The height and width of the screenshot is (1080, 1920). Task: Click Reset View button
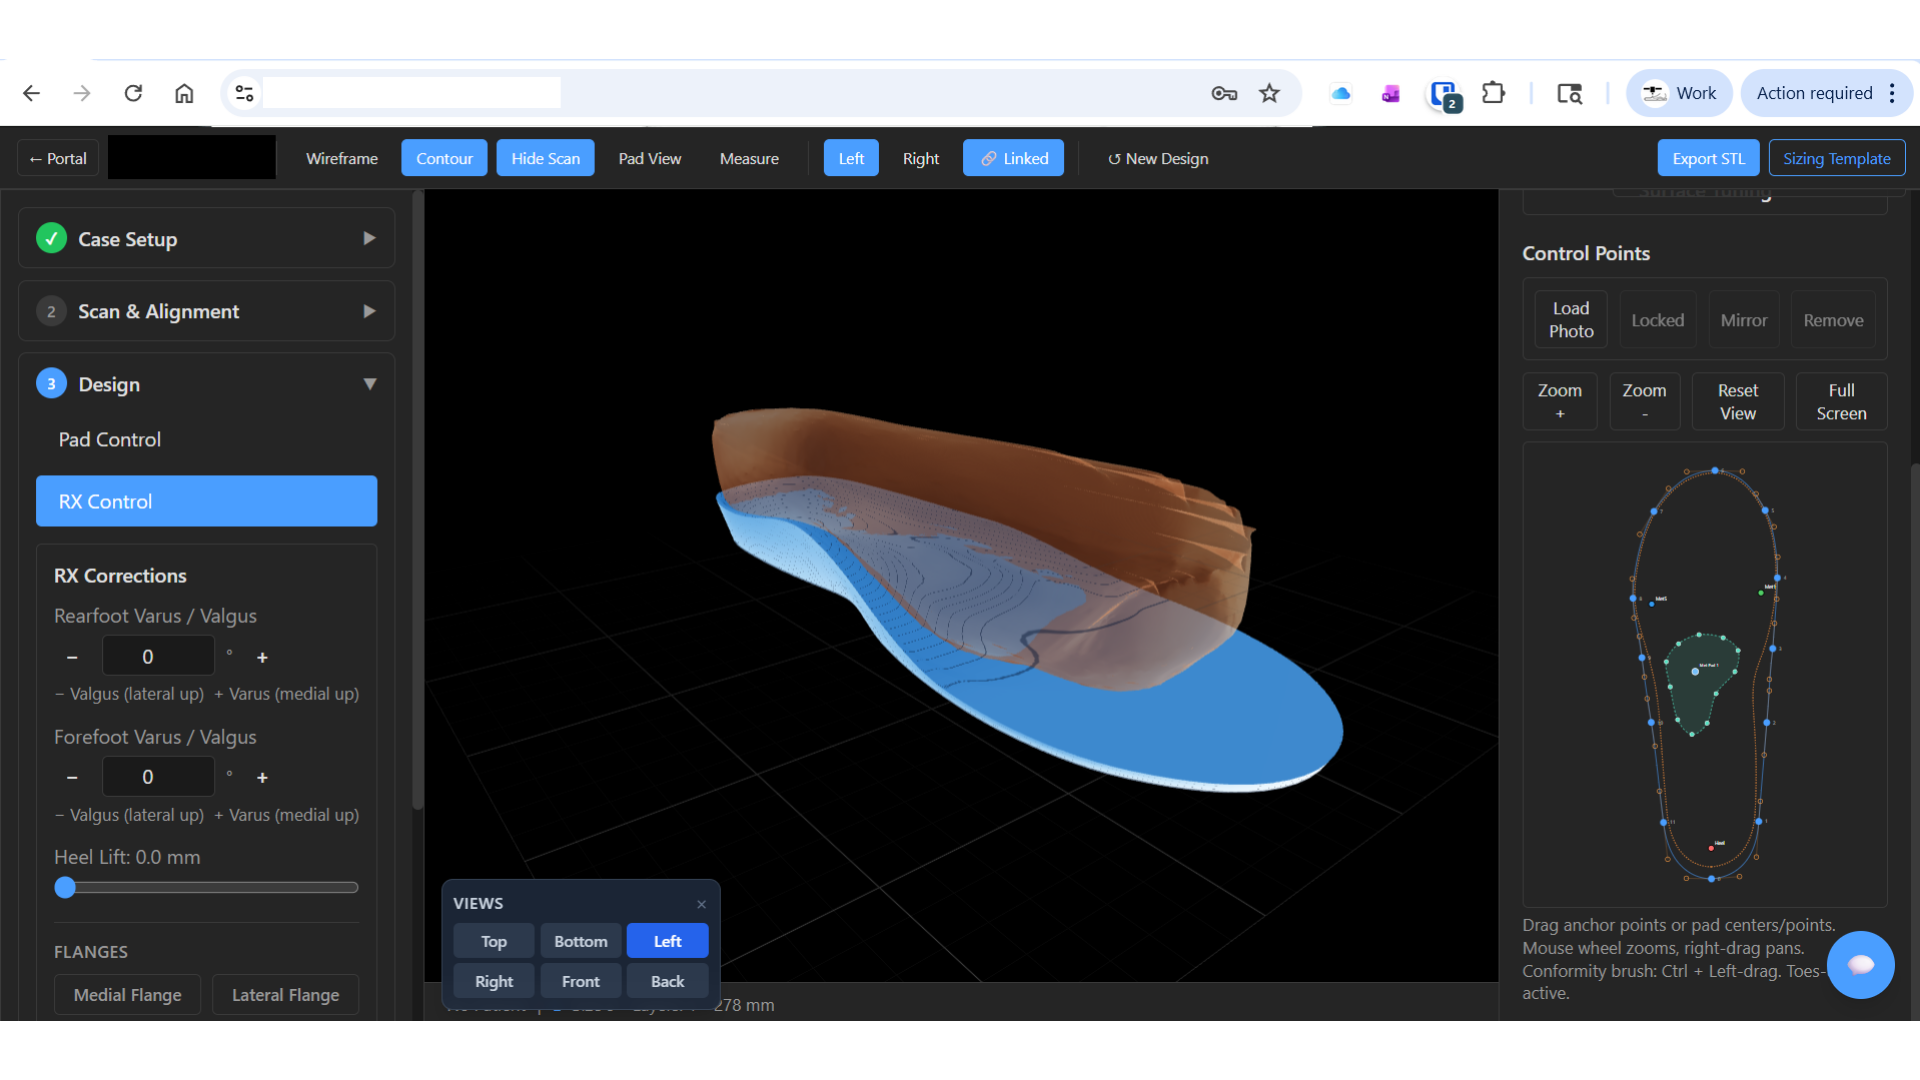[1737, 401]
